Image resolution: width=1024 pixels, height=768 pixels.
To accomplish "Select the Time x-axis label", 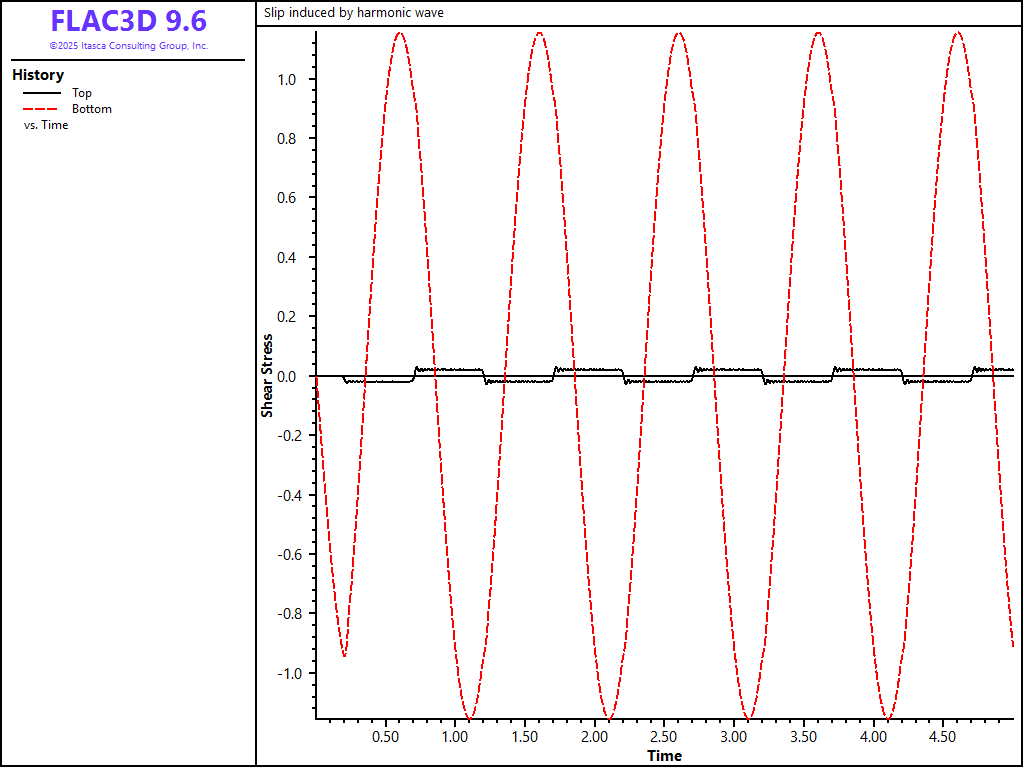I will [x=664, y=755].
